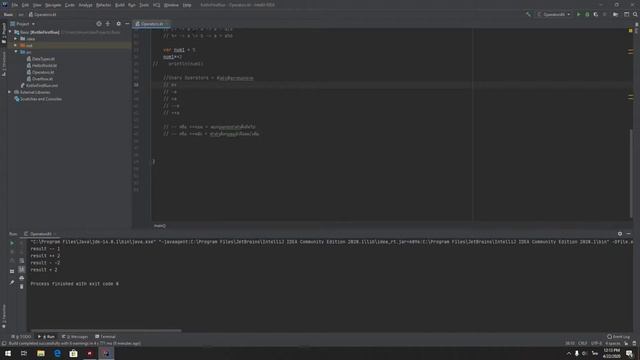Toggle the Favorites tool window side tab
Image resolution: width=640 pixels, height=360 pixels.
coord(4,316)
